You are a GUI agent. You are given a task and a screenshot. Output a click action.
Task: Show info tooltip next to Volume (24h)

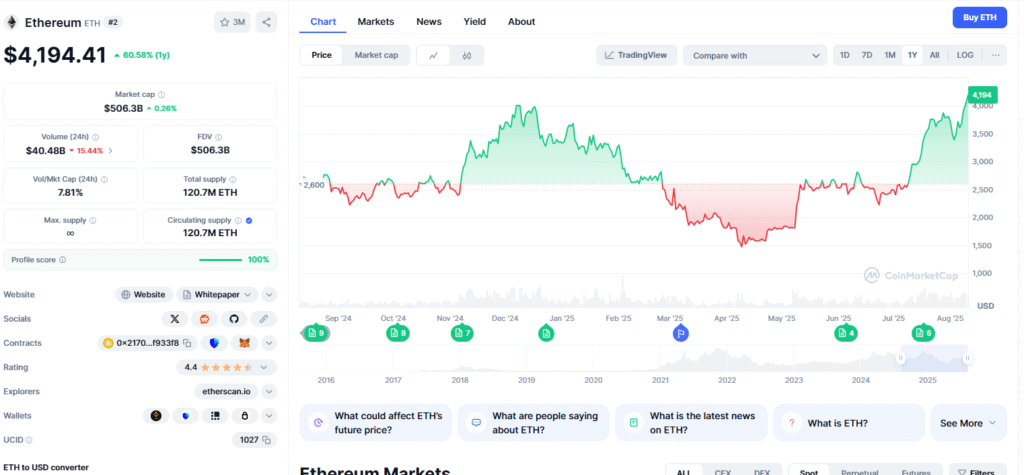coord(95,137)
